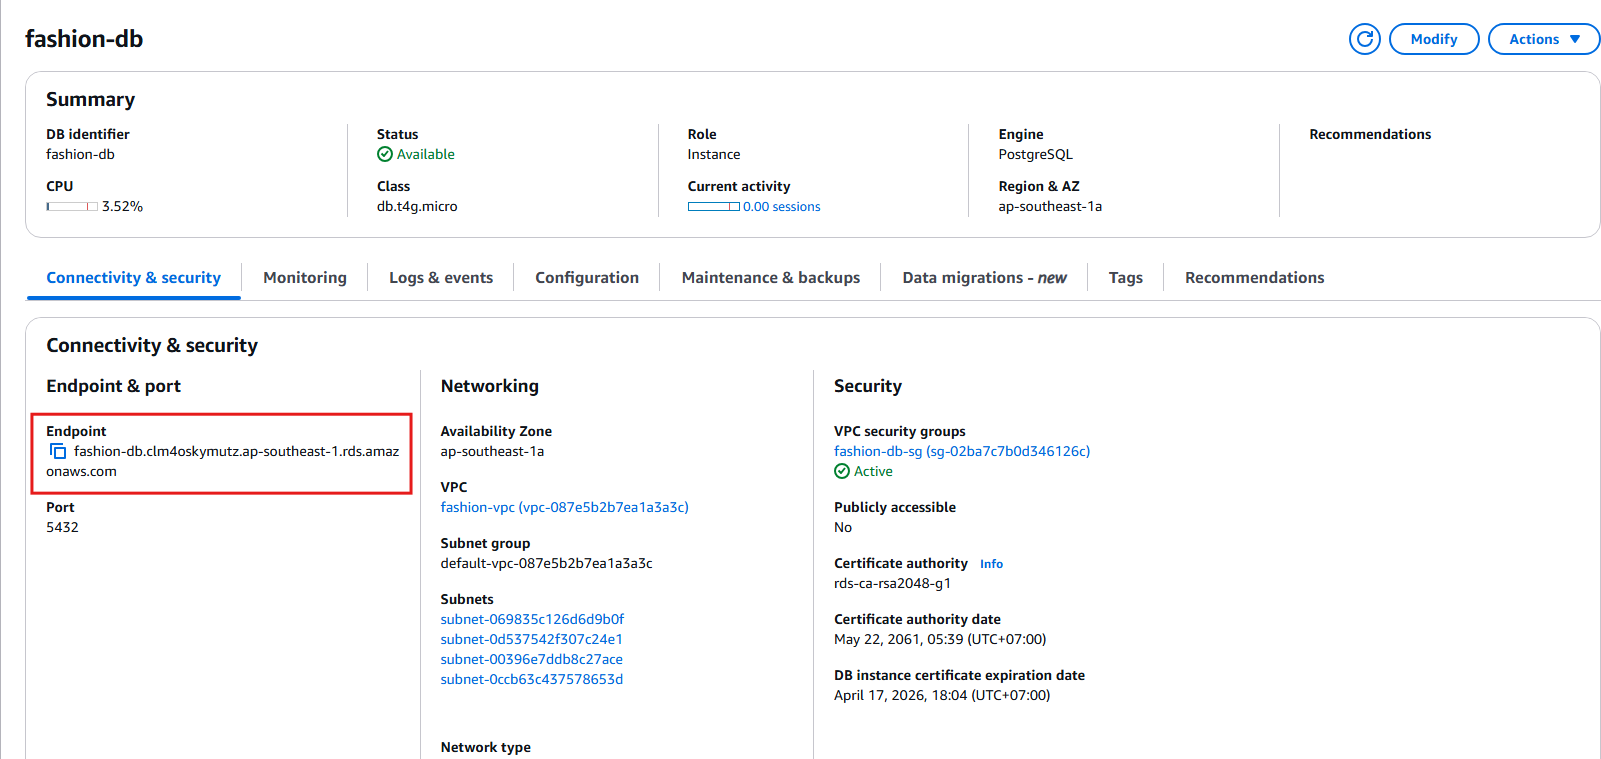
Task: Click the Instance role value
Action: (x=714, y=154)
